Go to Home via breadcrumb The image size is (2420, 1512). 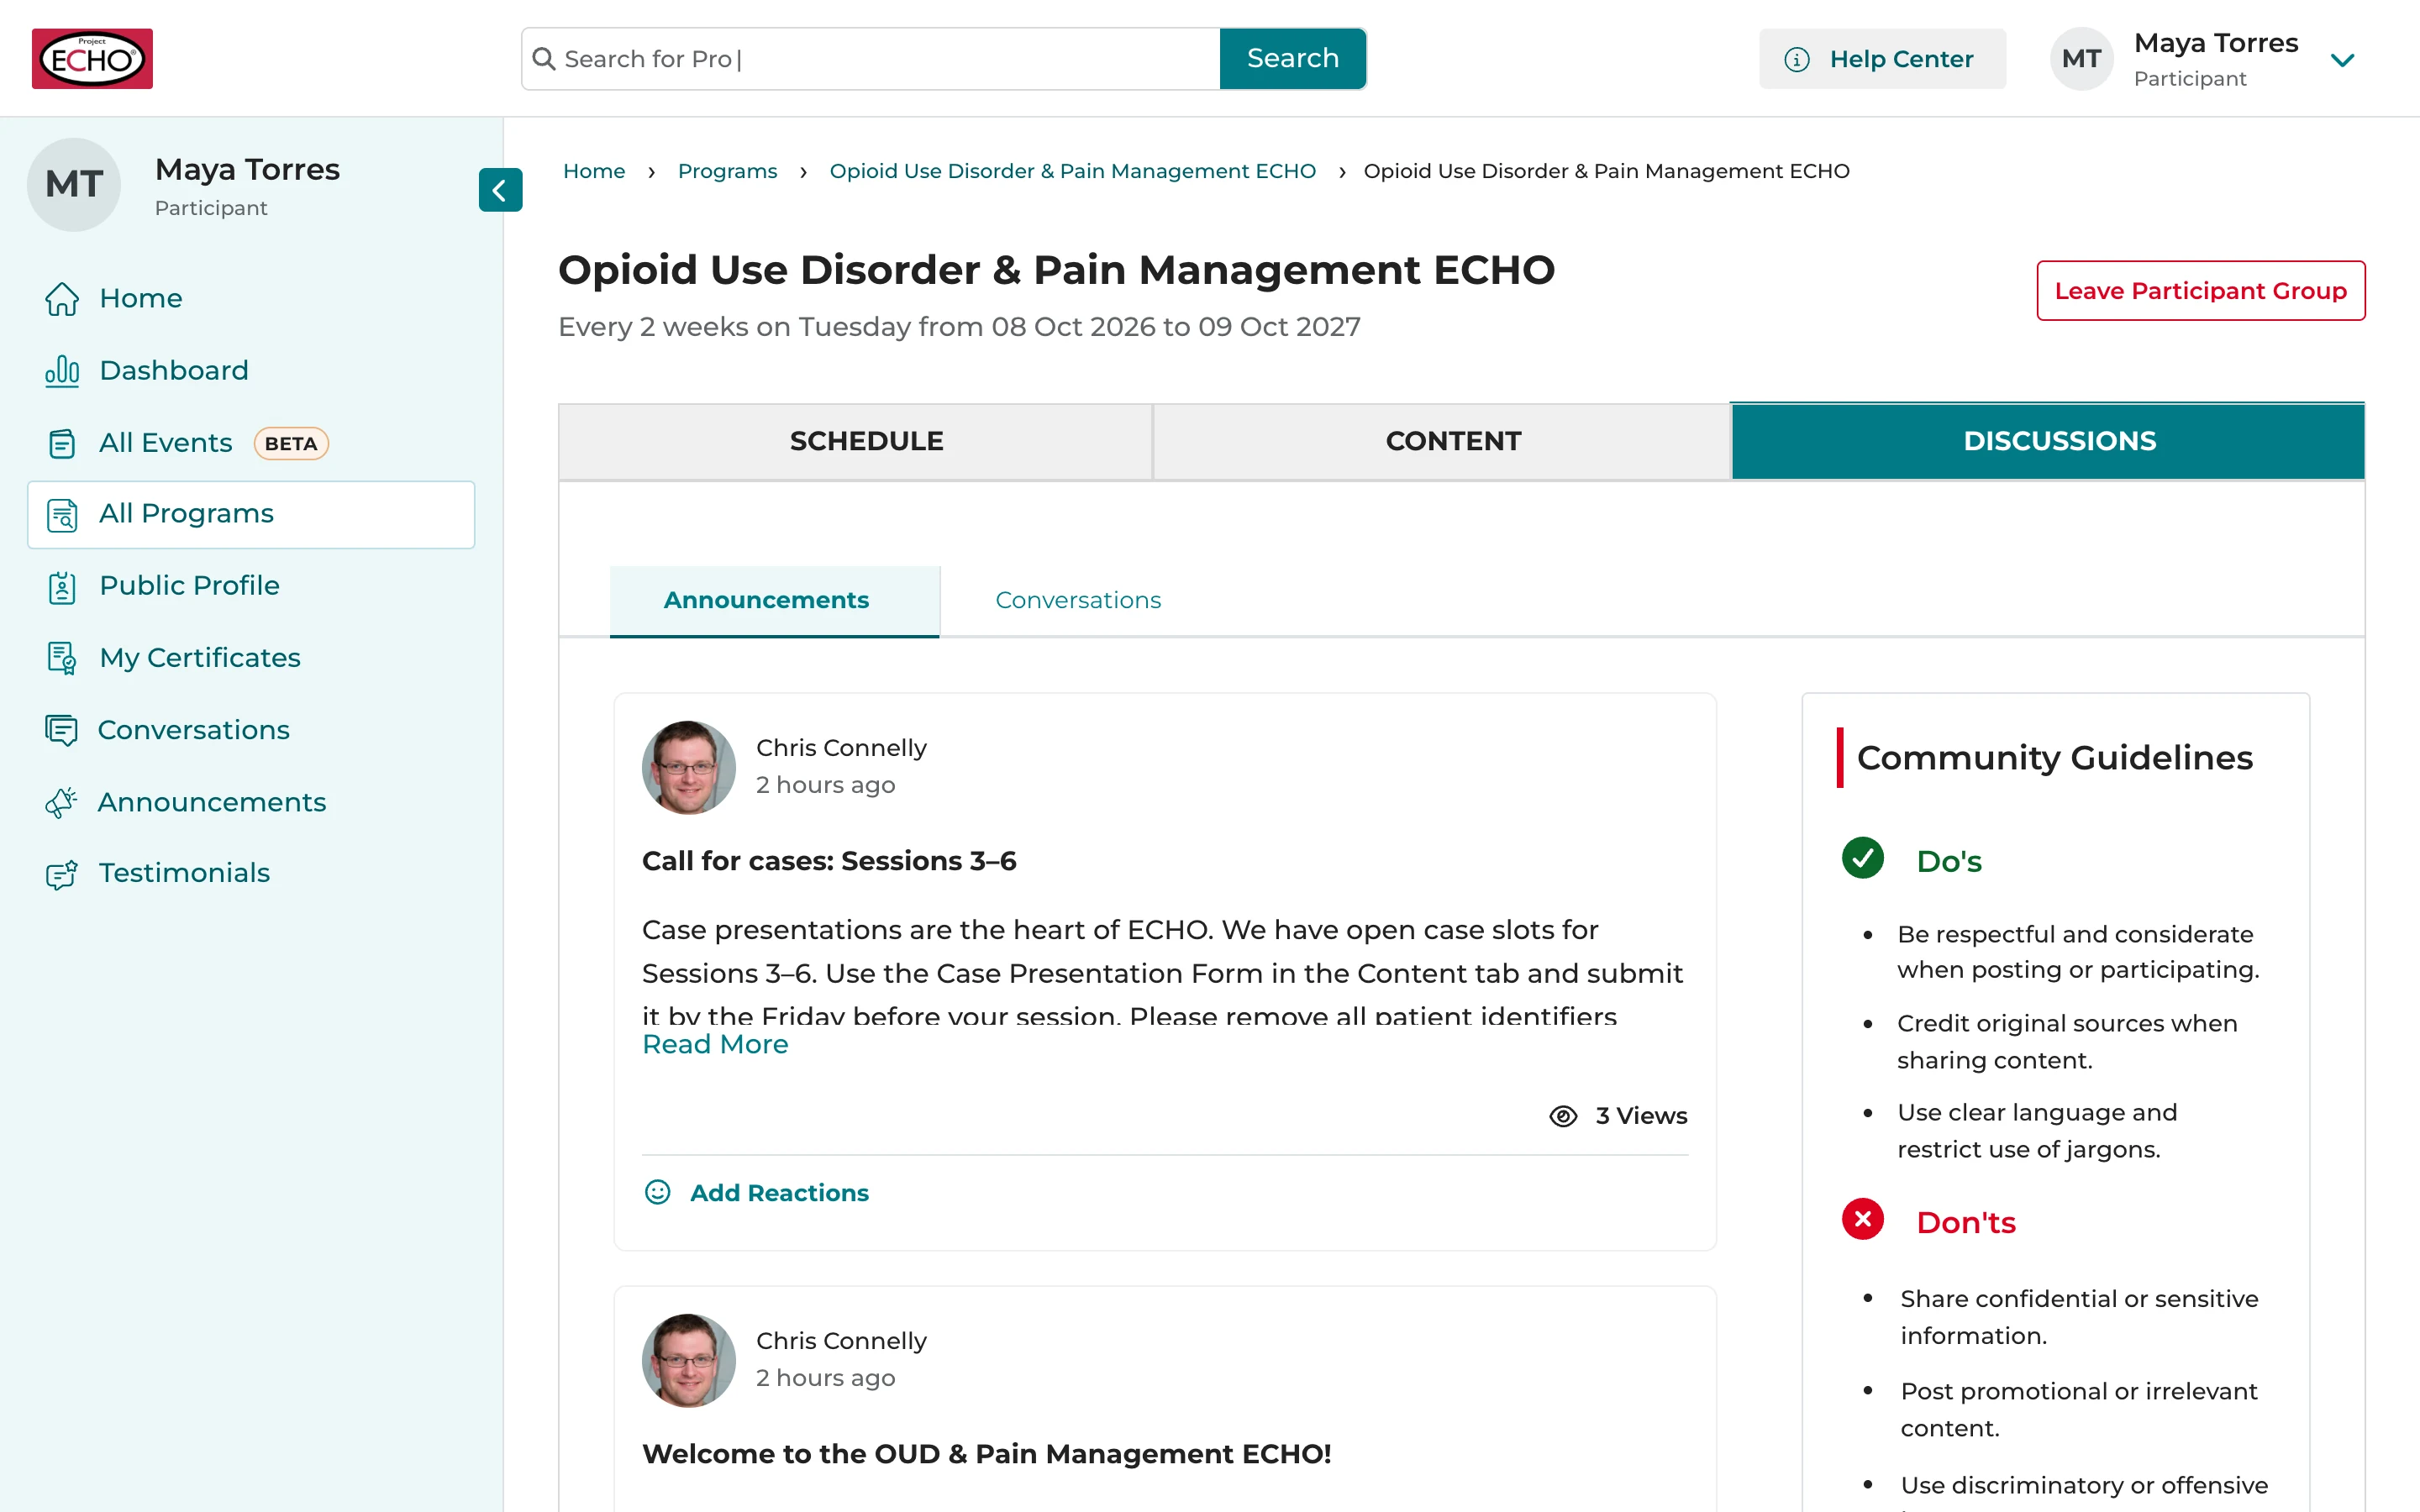[594, 171]
